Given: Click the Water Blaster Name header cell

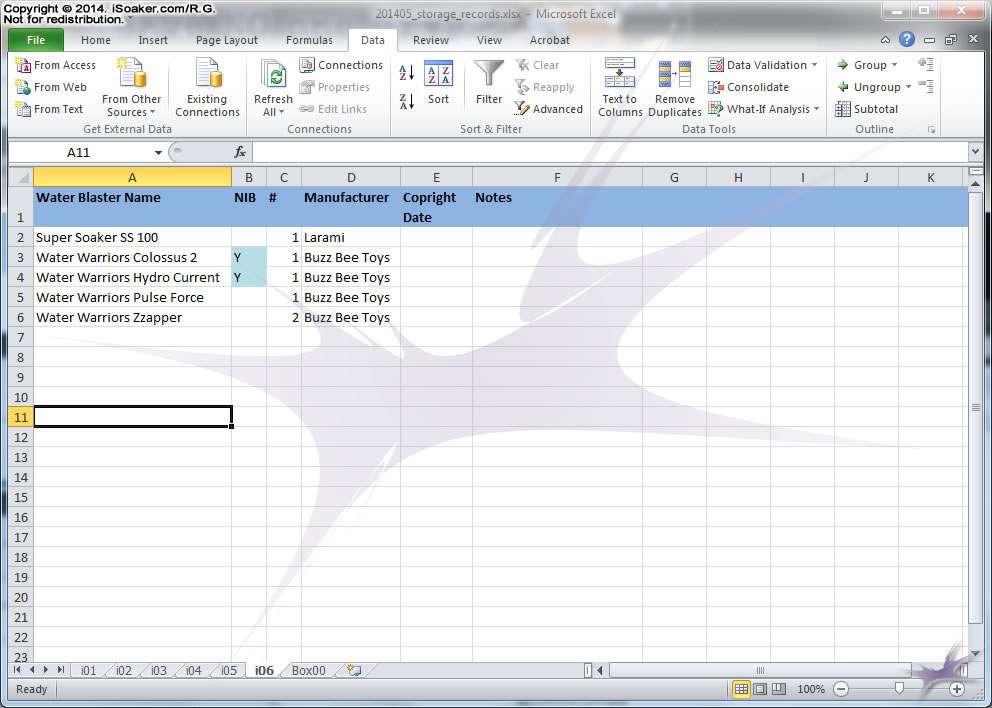Looking at the screenshot, I should (132, 207).
